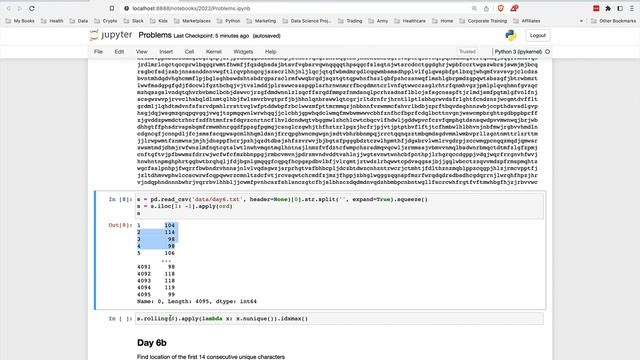640x360 pixels.
Task: Click the Jupyter logo
Action: click(111, 36)
